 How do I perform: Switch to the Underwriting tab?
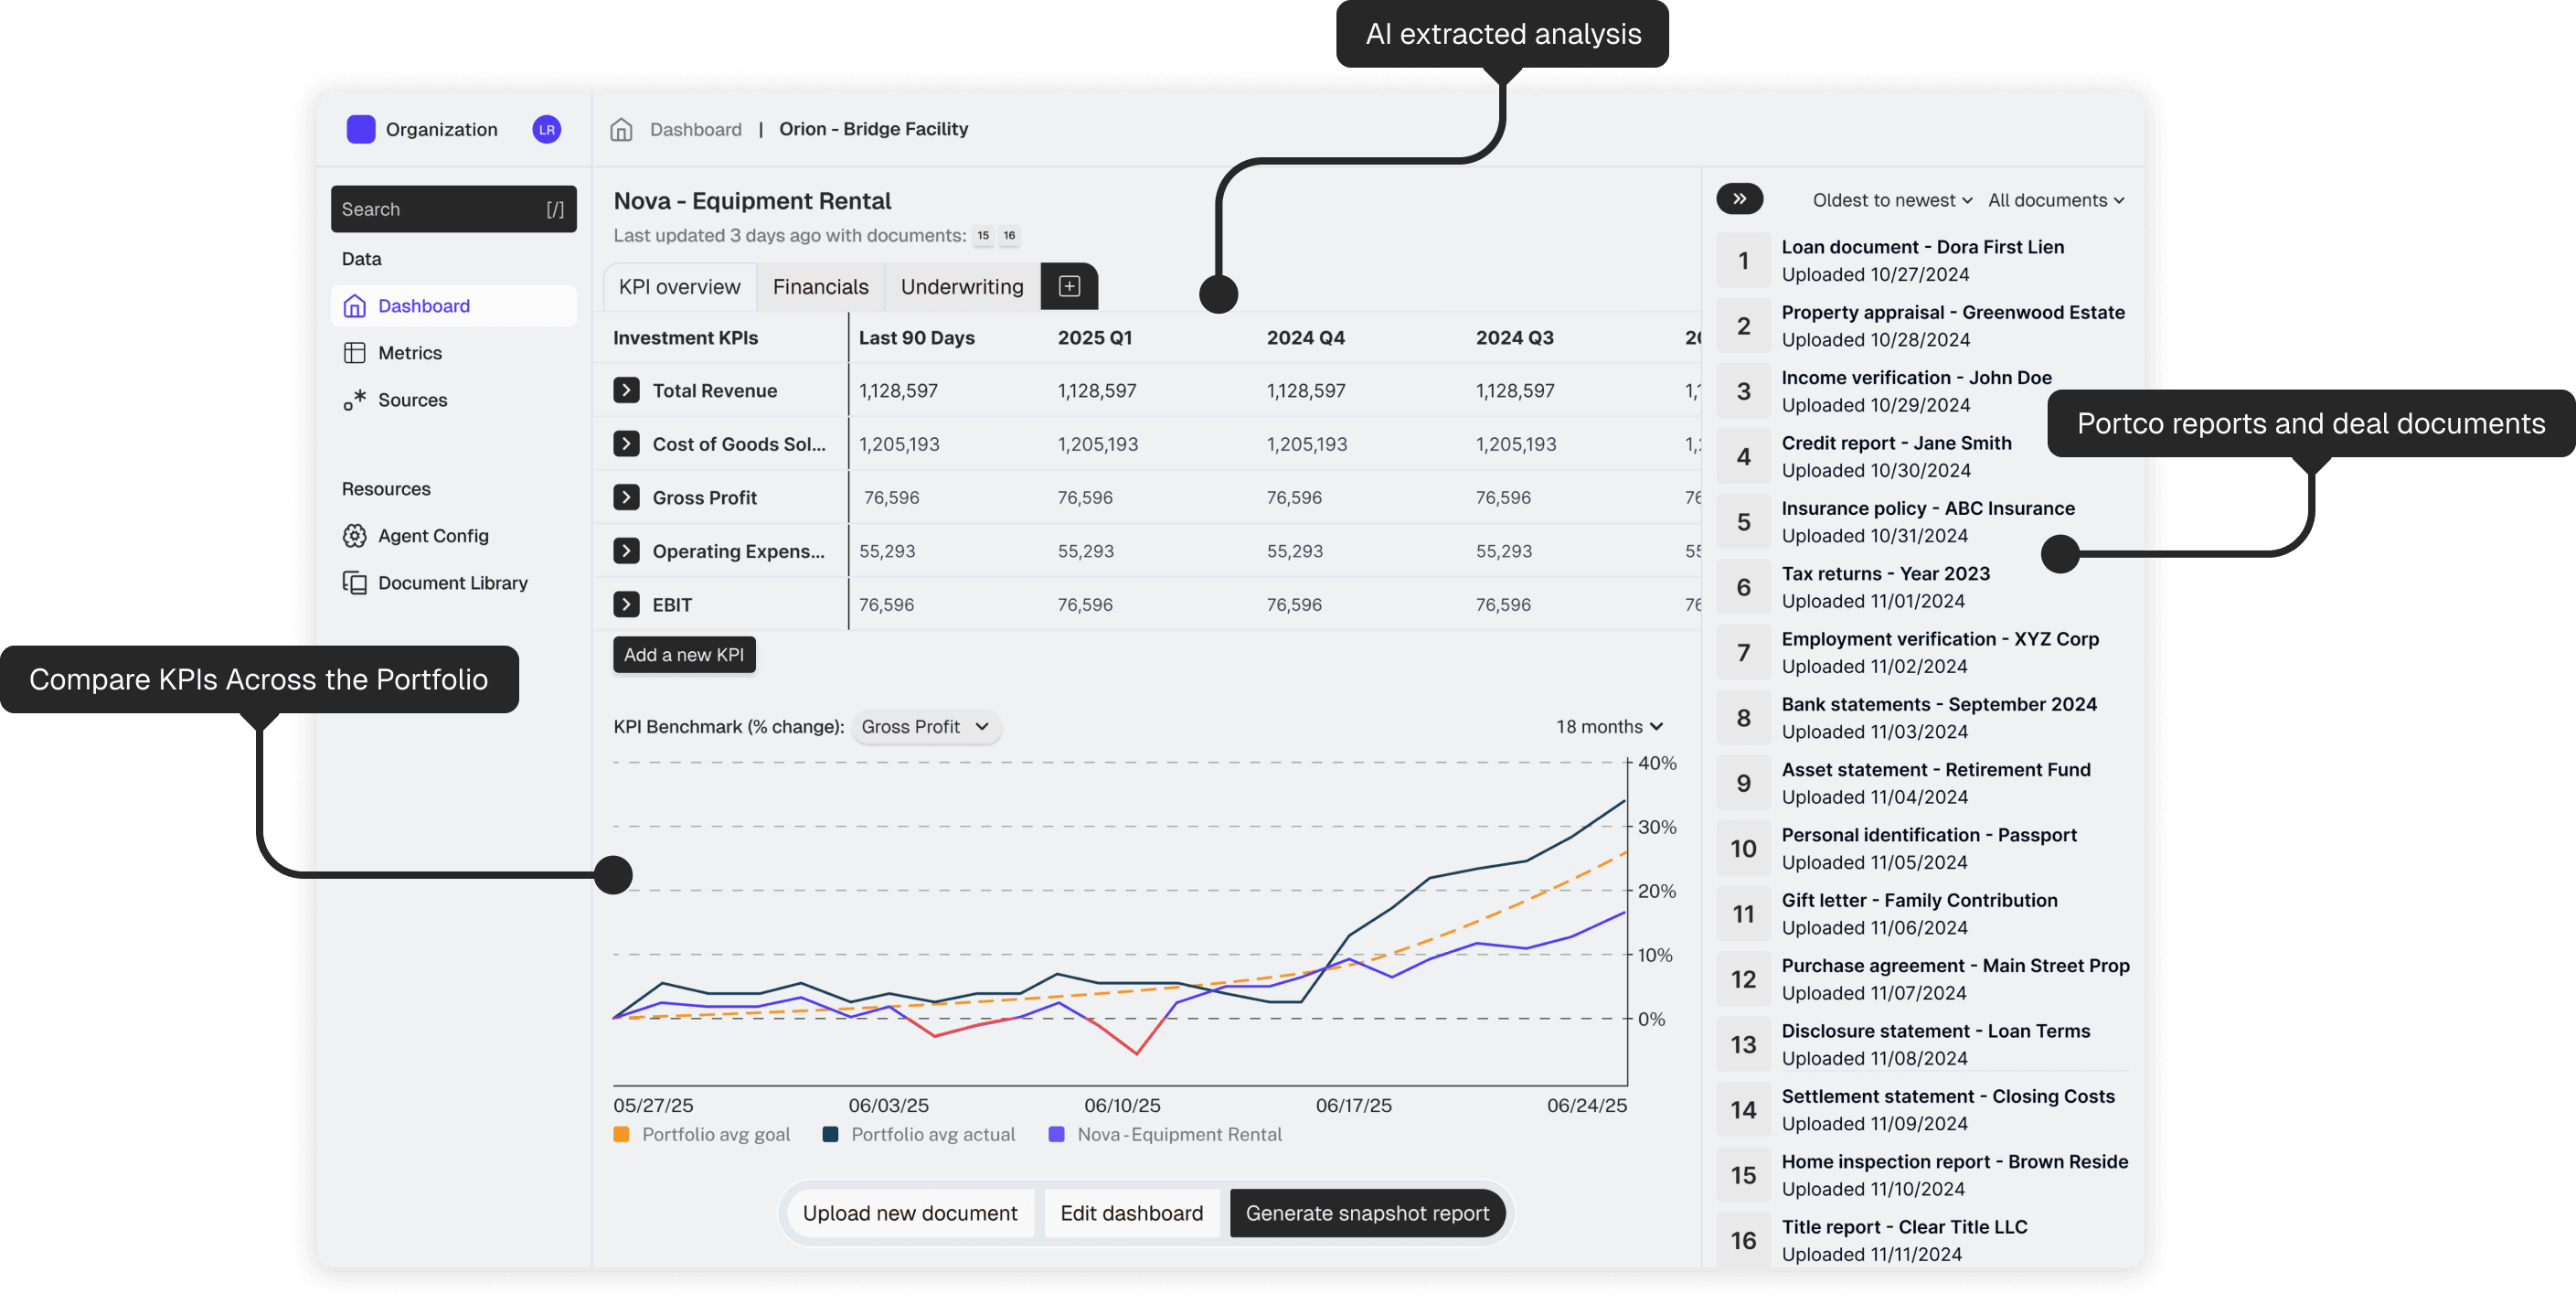[961, 287]
